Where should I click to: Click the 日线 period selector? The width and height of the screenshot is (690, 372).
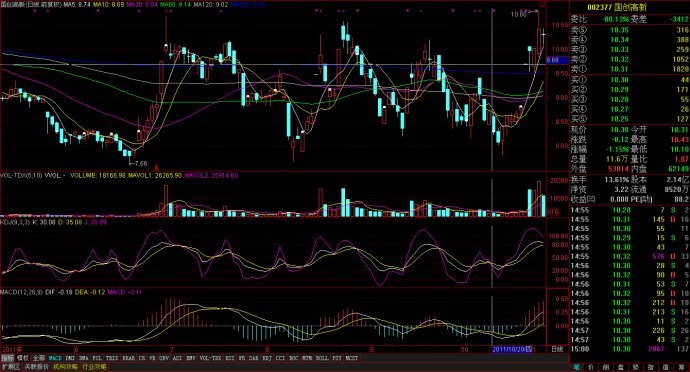(x=557, y=349)
